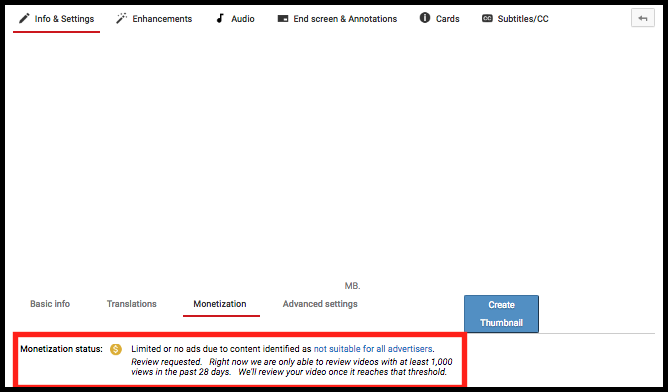Viewport: 668px width, 392px height.
Task: Open the 'not suitable for all advertisers' link
Action: click(373, 349)
